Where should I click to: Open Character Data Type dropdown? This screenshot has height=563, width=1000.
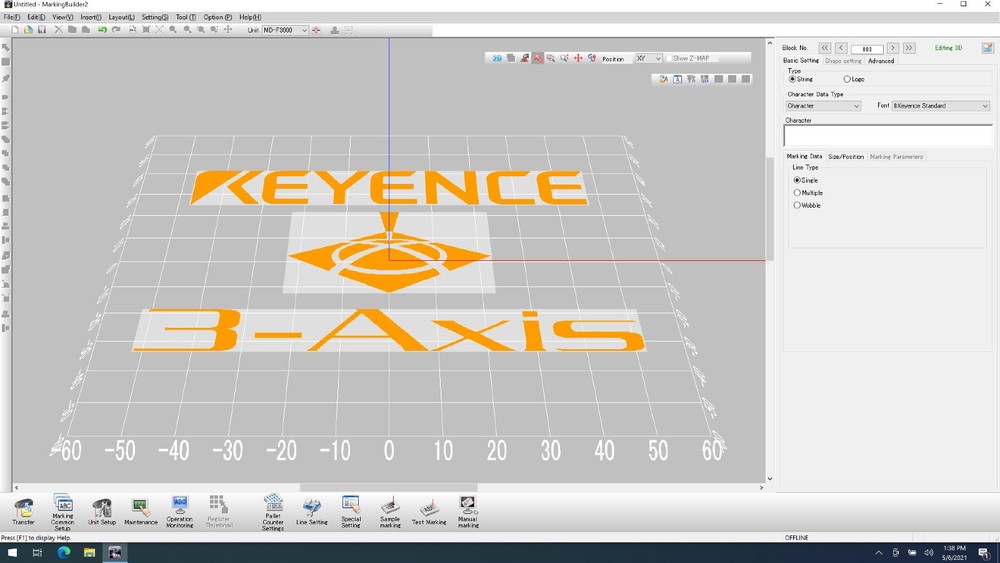click(823, 106)
